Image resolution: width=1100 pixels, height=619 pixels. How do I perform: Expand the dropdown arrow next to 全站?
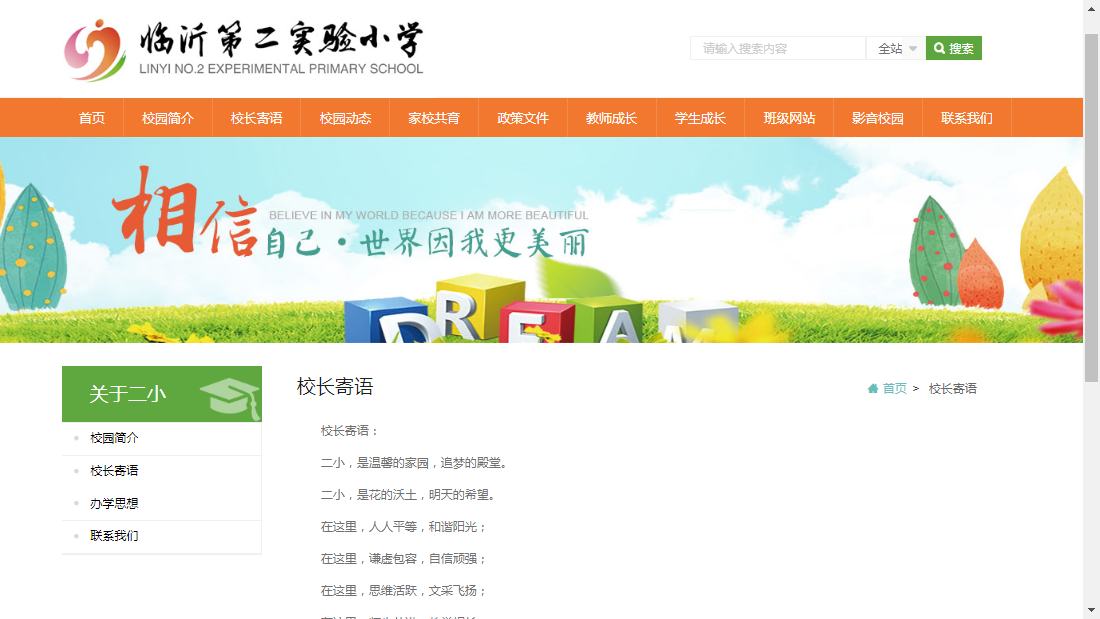point(911,47)
